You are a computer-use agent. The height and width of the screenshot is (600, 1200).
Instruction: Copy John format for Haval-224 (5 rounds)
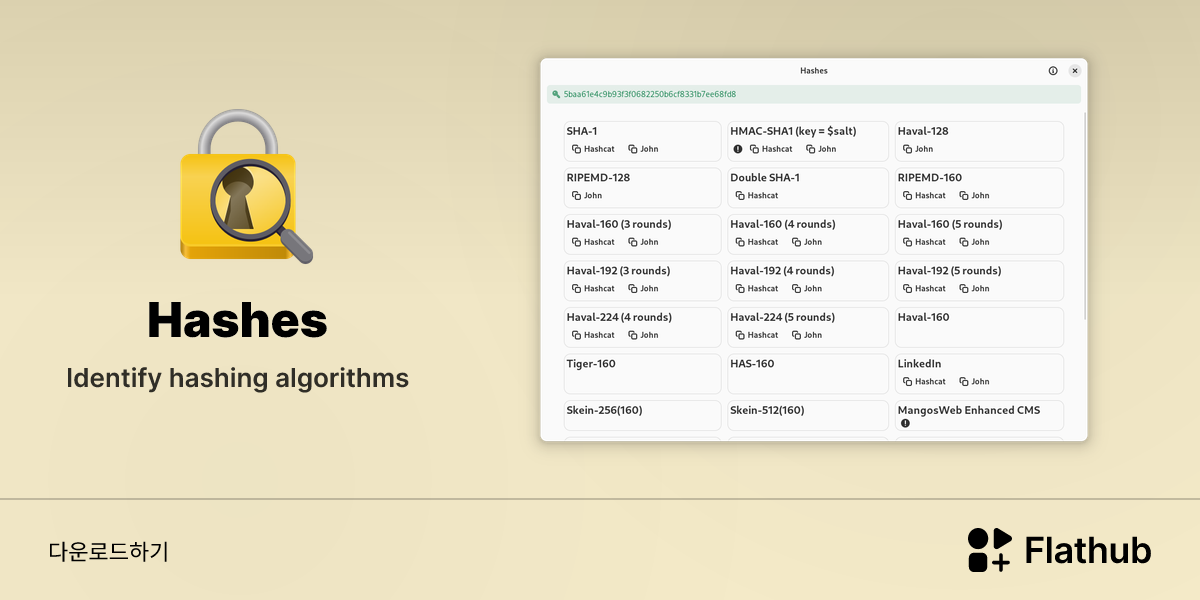point(807,335)
